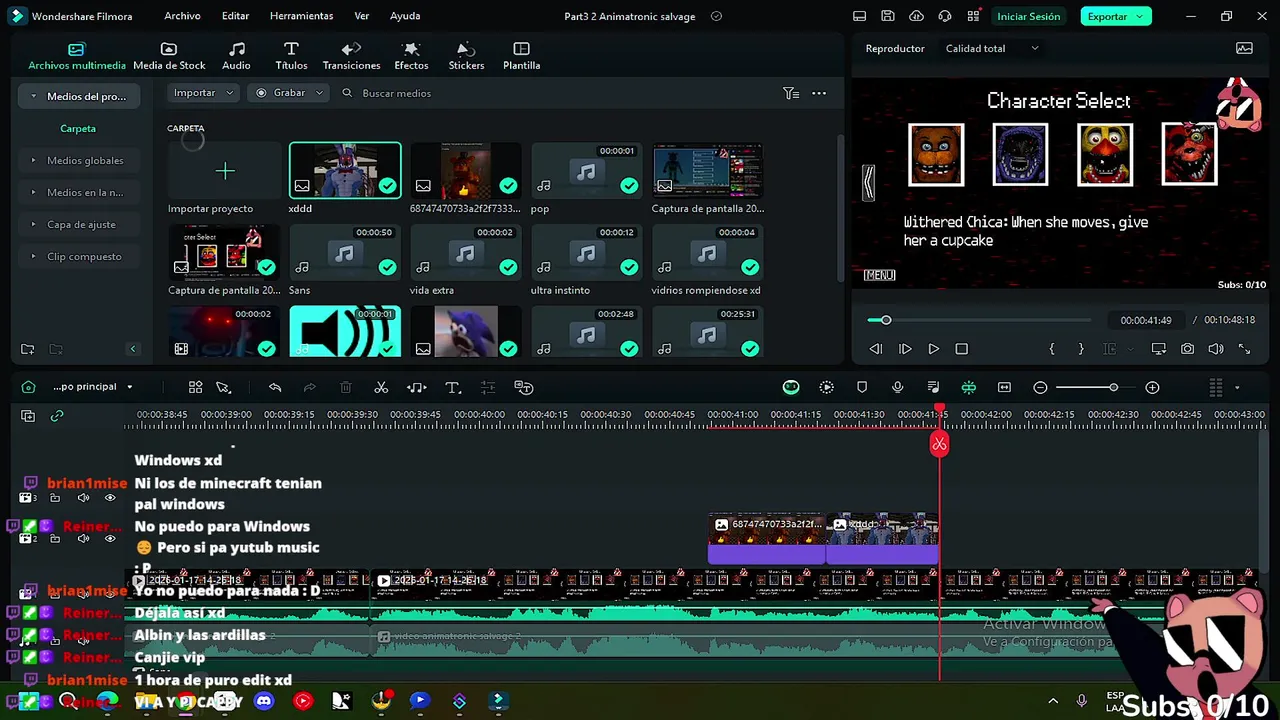Click the preview image scope icon

pyautogui.click(x=1244, y=48)
